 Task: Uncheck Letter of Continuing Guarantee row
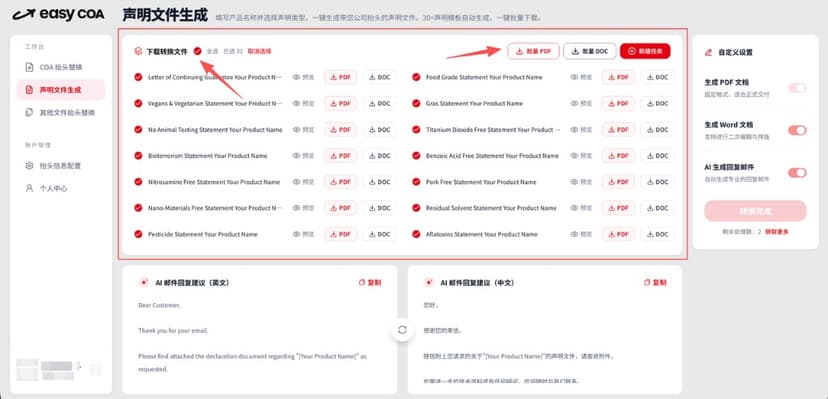pos(138,77)
